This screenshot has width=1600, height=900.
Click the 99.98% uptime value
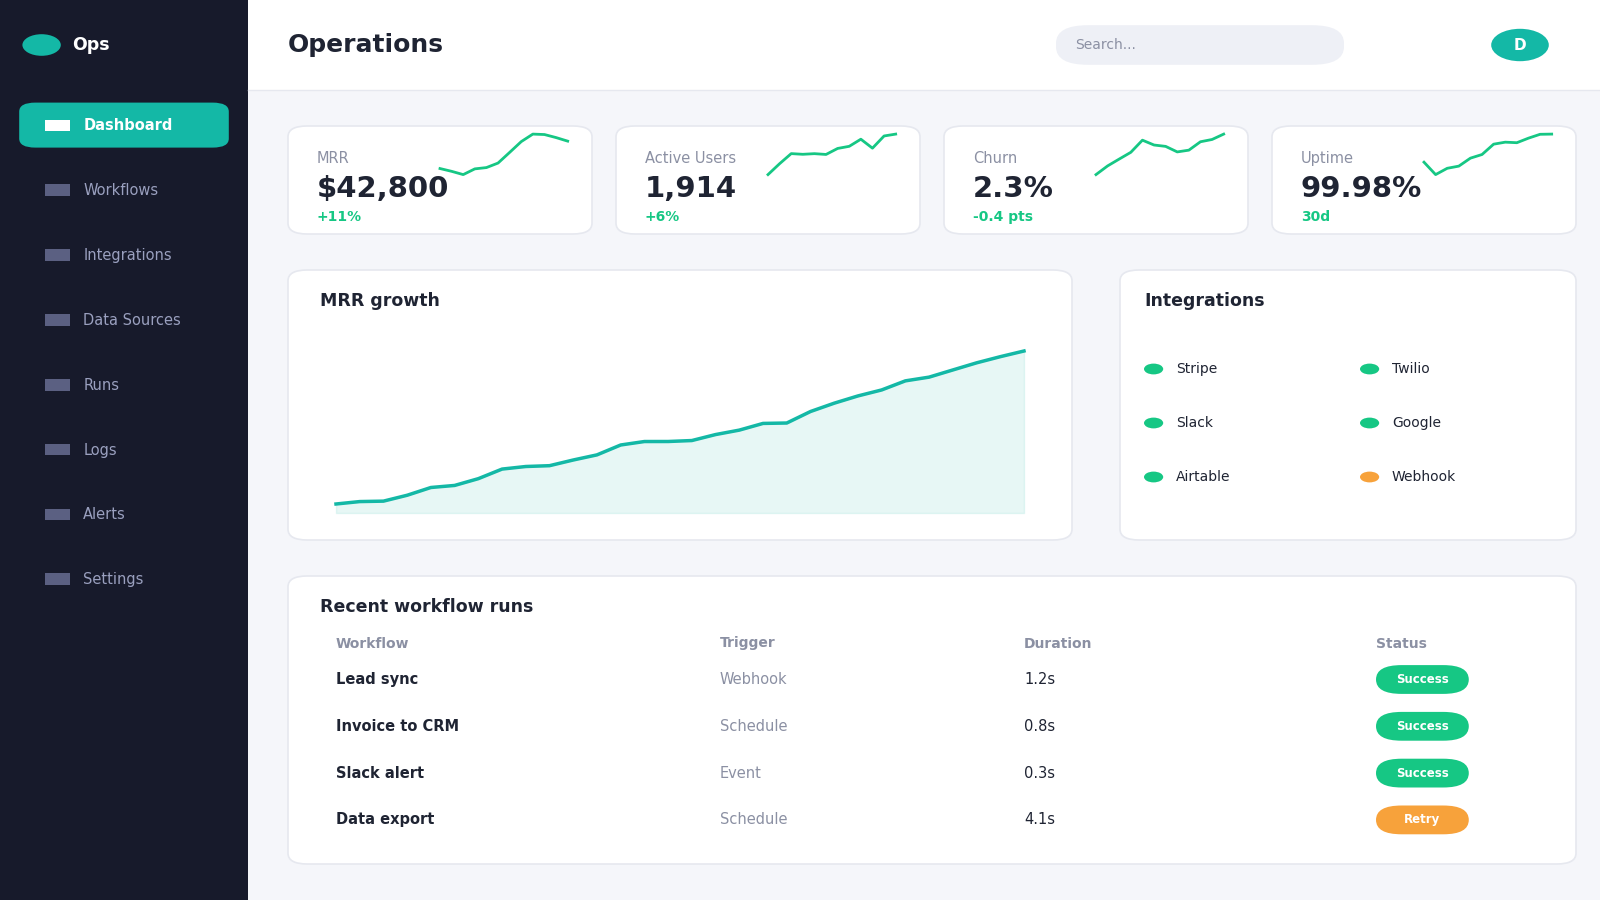(x=1361, y=188)
